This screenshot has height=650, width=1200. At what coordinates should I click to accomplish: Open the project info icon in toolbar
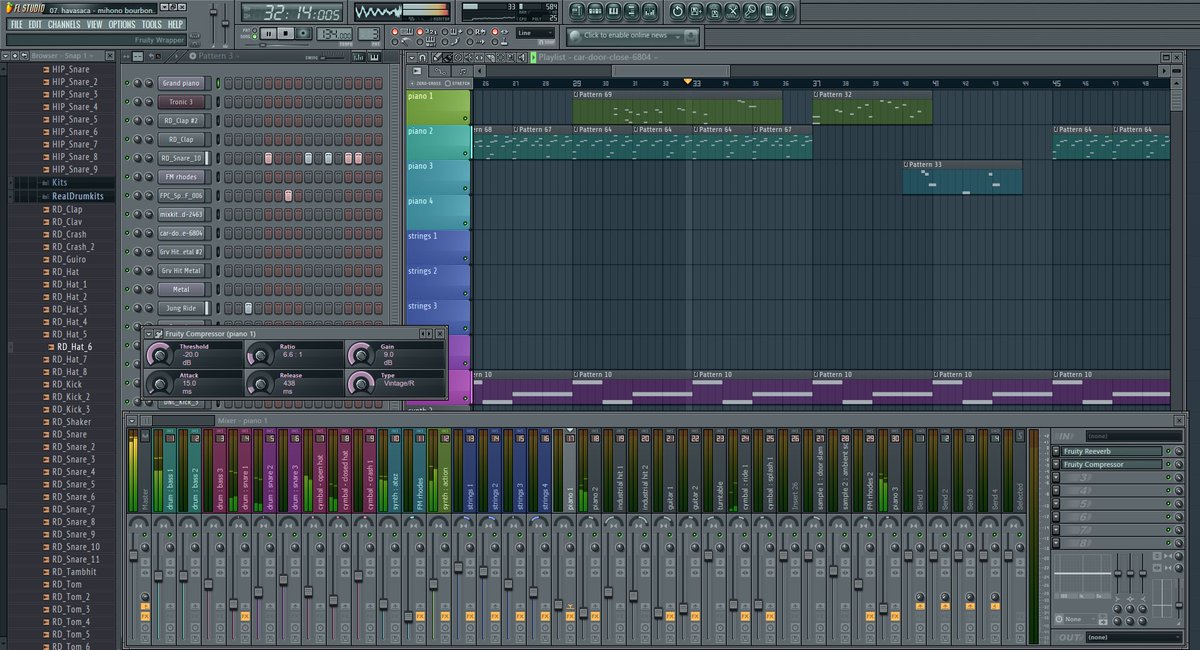click(x=768, y=11)
